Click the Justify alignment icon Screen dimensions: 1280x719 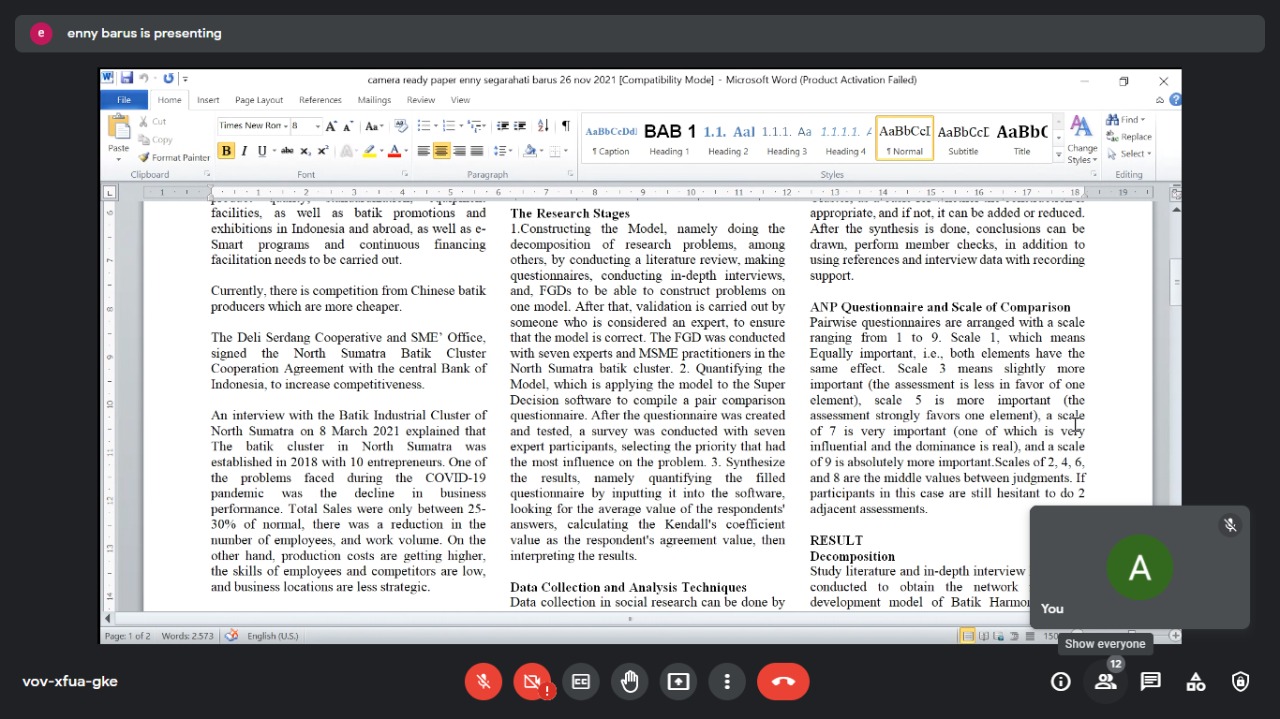476,151
